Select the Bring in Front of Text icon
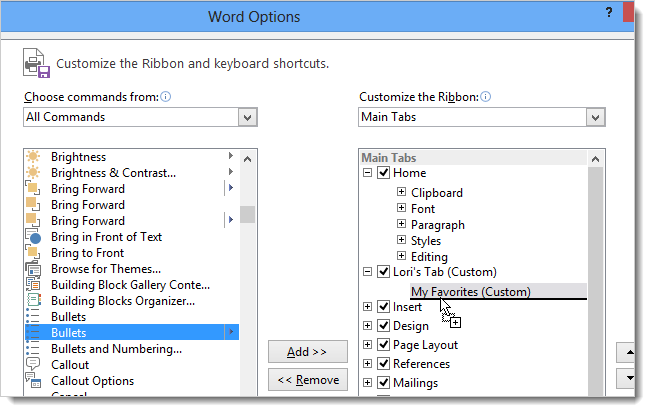 pos(33,237)
